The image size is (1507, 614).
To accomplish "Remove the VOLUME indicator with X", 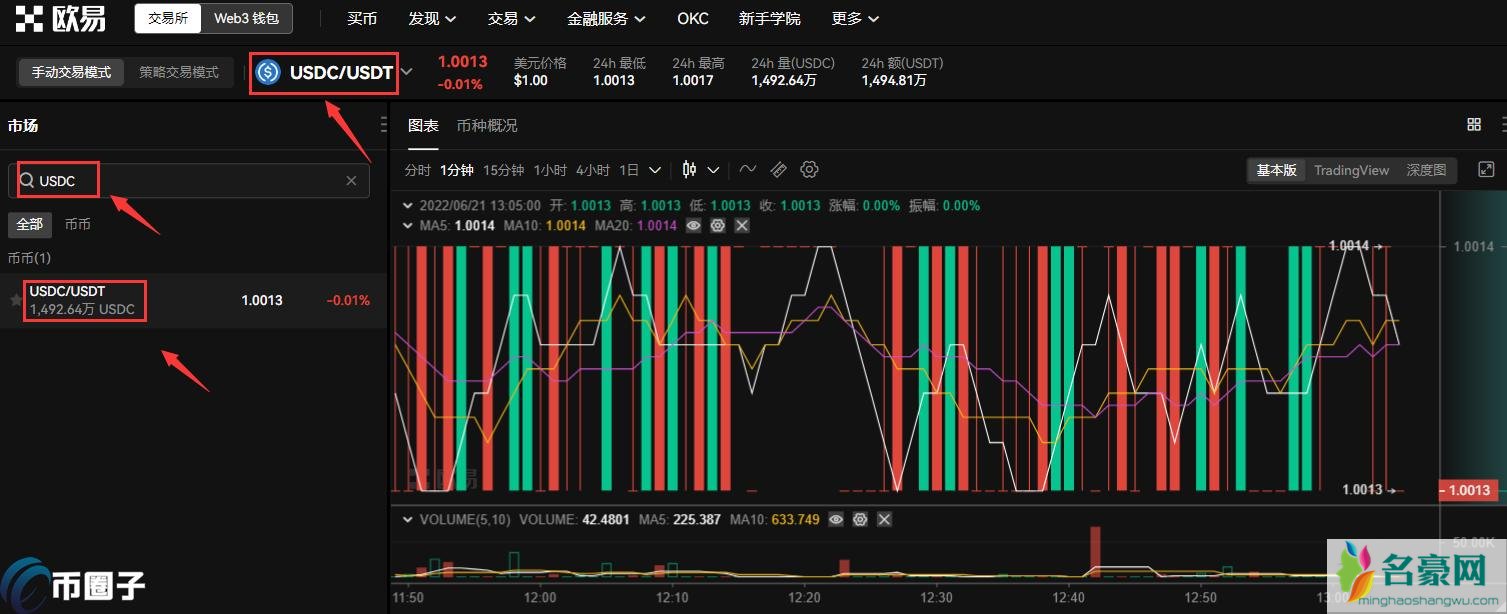I will [884, 520].
